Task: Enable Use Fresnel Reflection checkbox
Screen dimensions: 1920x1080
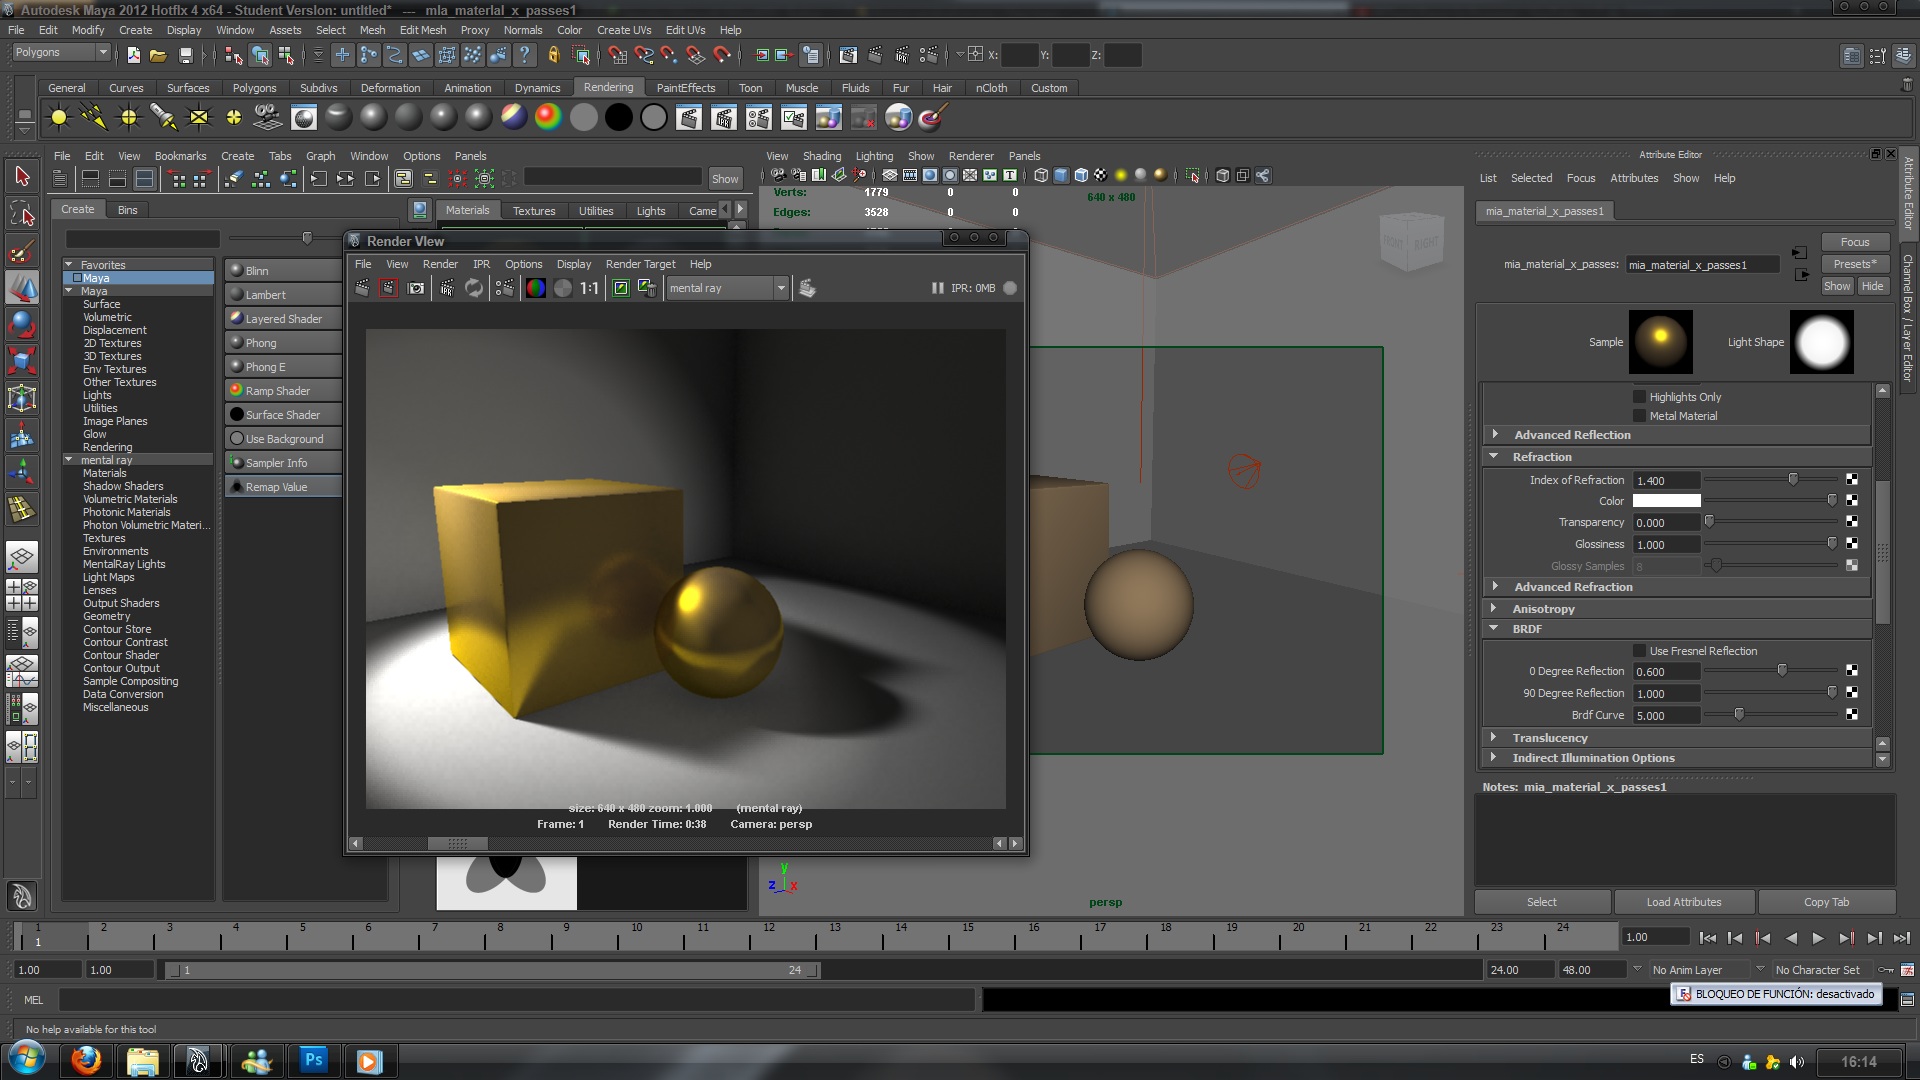Action: point(1639,651)
